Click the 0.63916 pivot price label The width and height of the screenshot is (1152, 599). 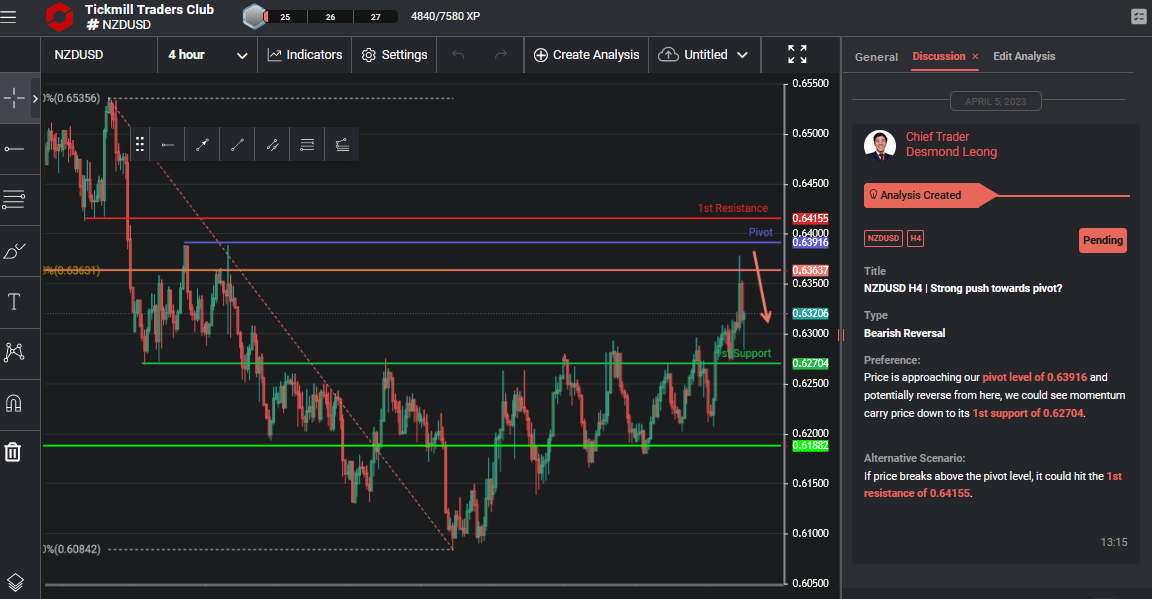[810, 243]
